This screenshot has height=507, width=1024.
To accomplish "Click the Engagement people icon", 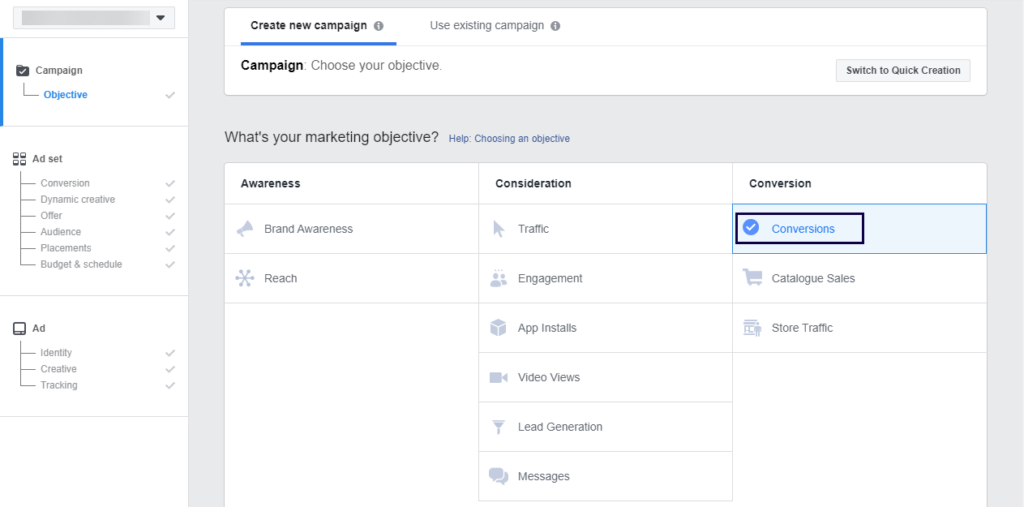I will [499, 279].
